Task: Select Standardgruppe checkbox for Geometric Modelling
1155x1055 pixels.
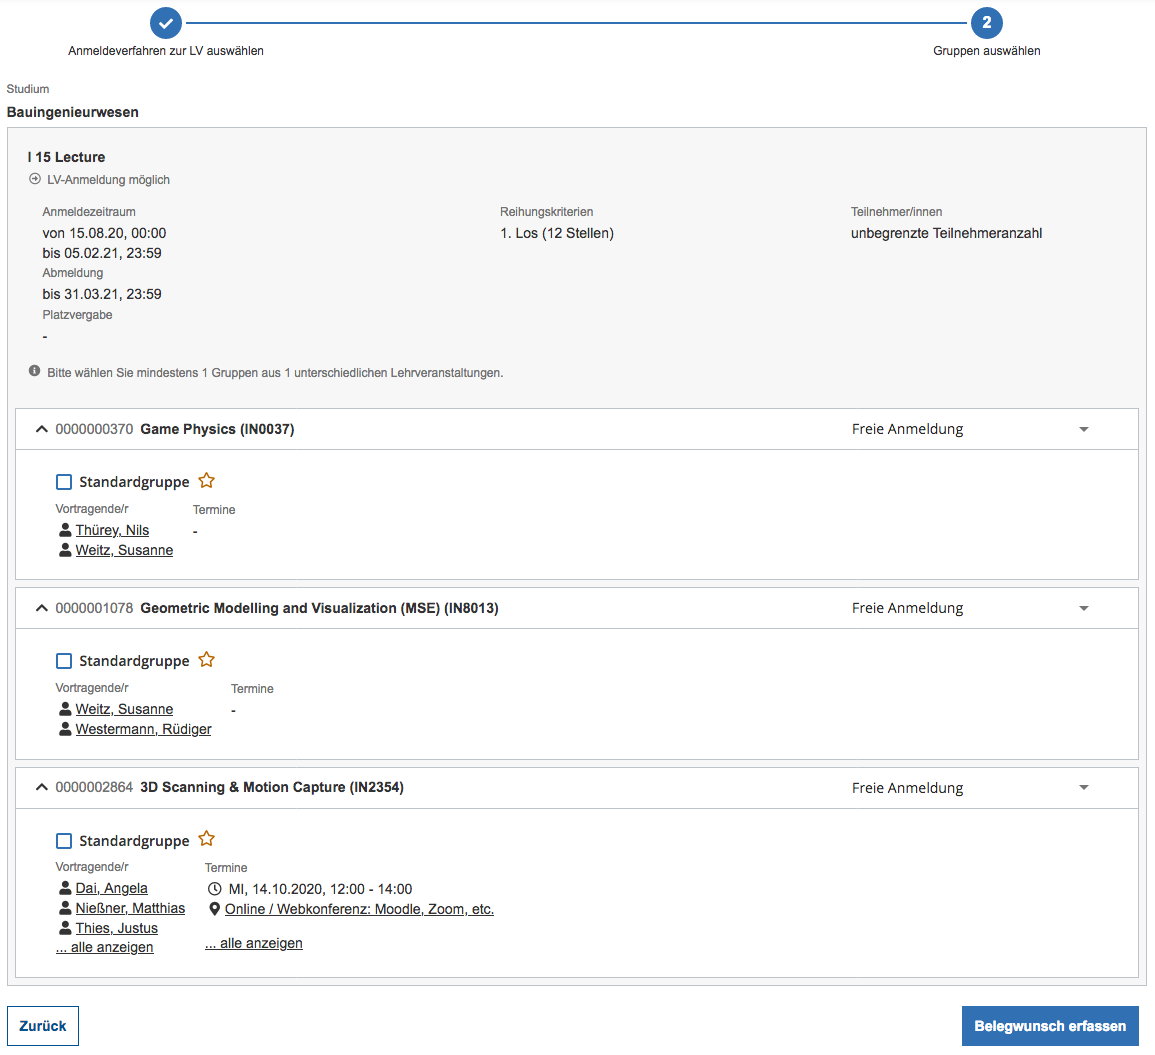Action: [64, 661]
